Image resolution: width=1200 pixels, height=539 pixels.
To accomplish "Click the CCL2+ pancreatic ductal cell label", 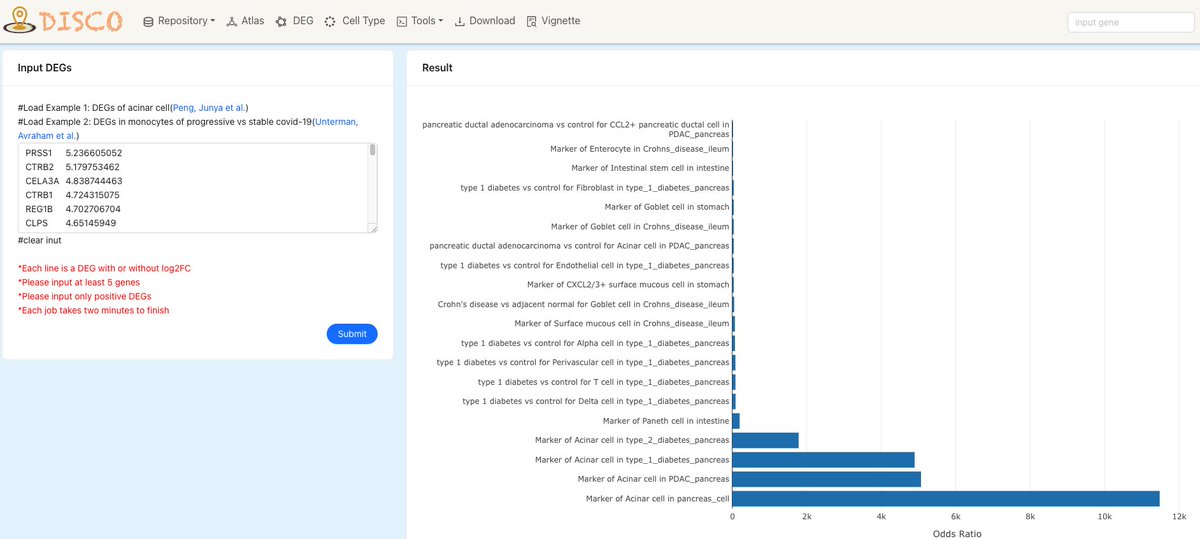I will click(x=576, y=129).
